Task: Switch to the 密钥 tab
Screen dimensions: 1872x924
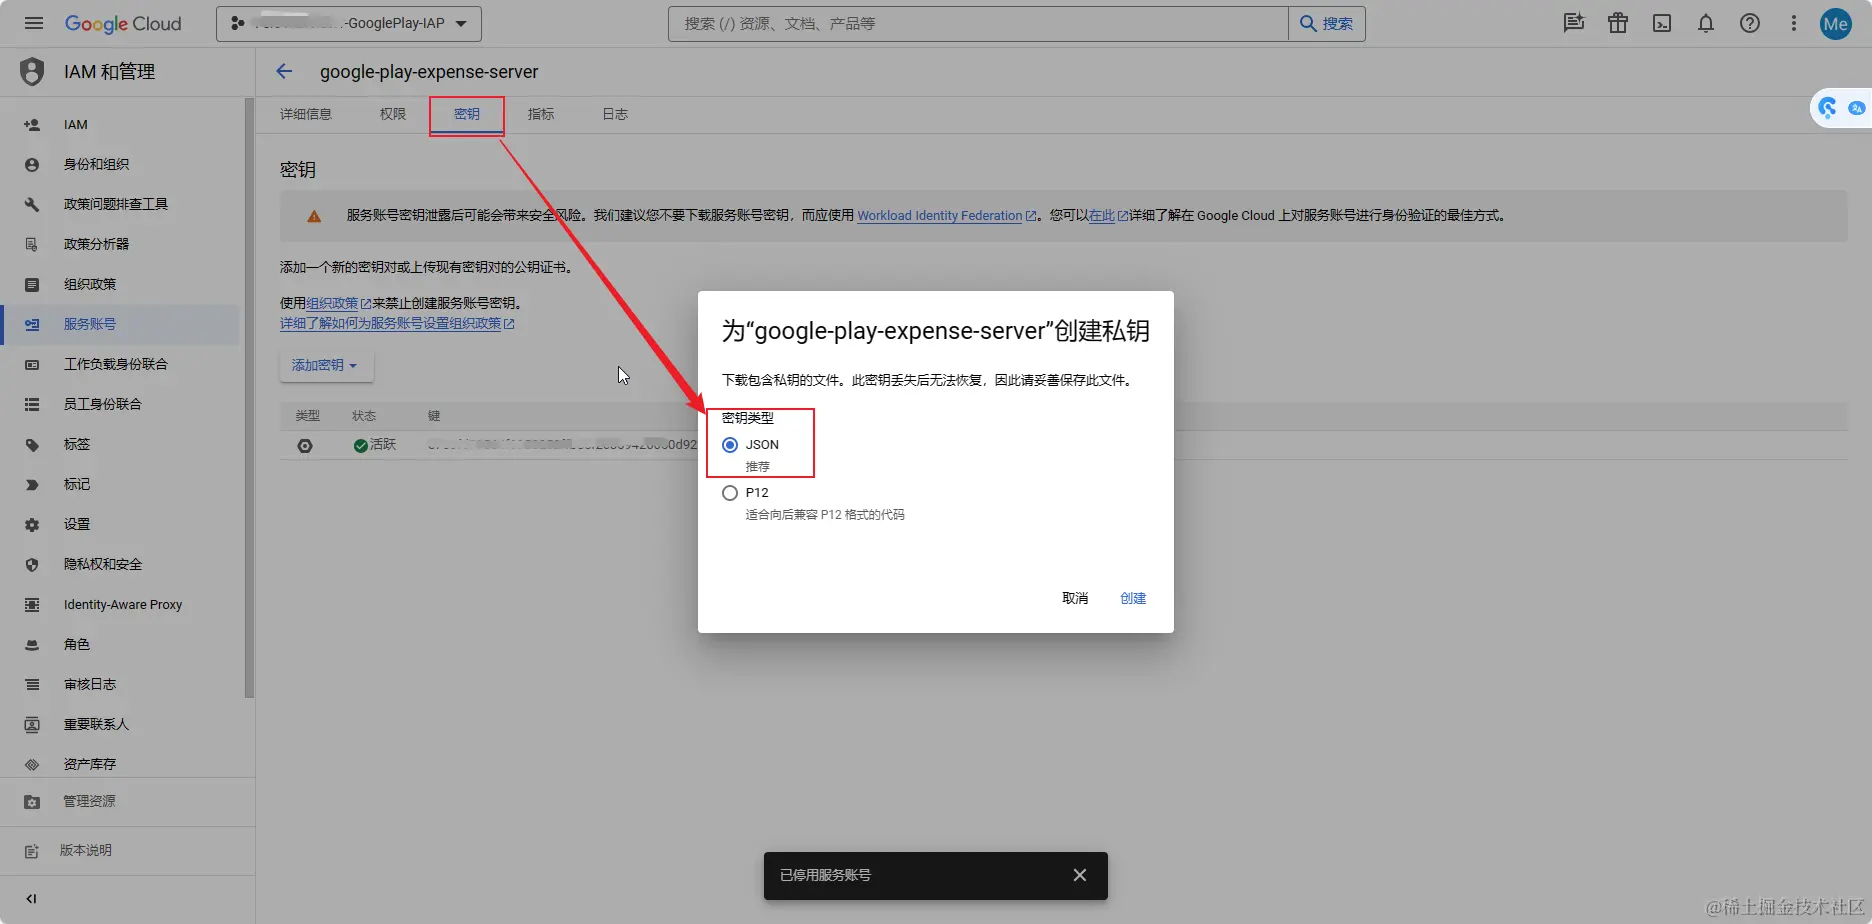Action: 467,114
